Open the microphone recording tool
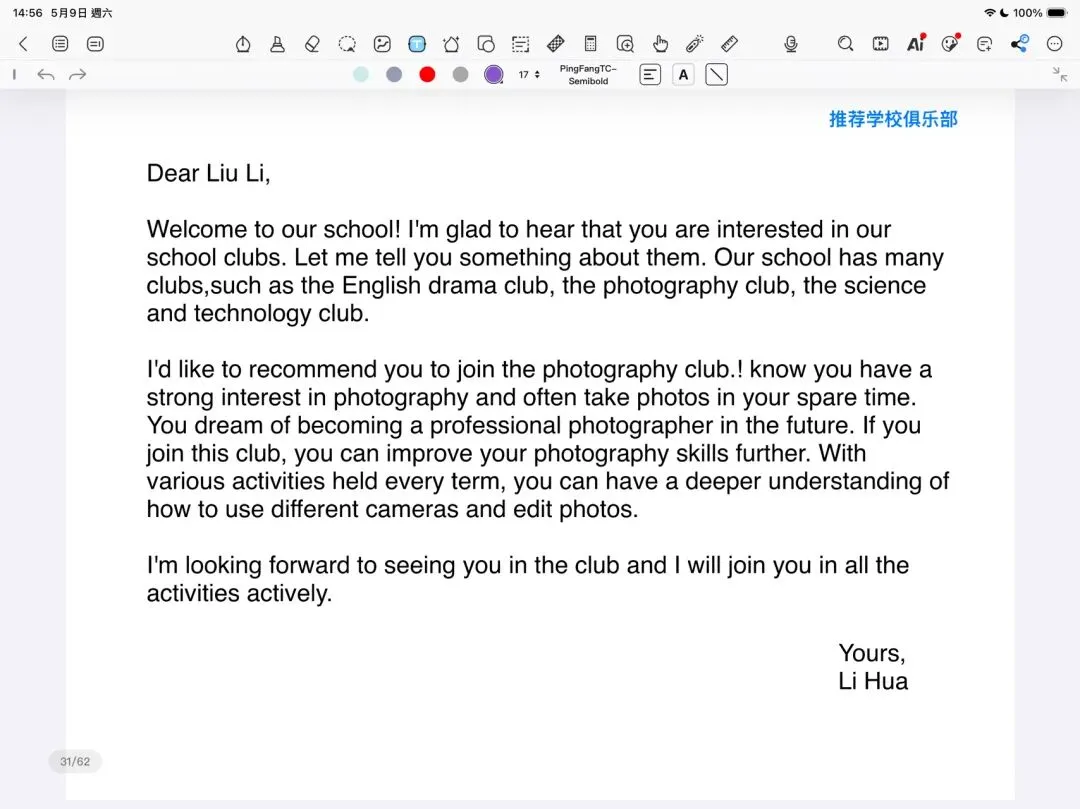Screen dimensions: 1080x809 pyautogui.click(x=791, y=44)
